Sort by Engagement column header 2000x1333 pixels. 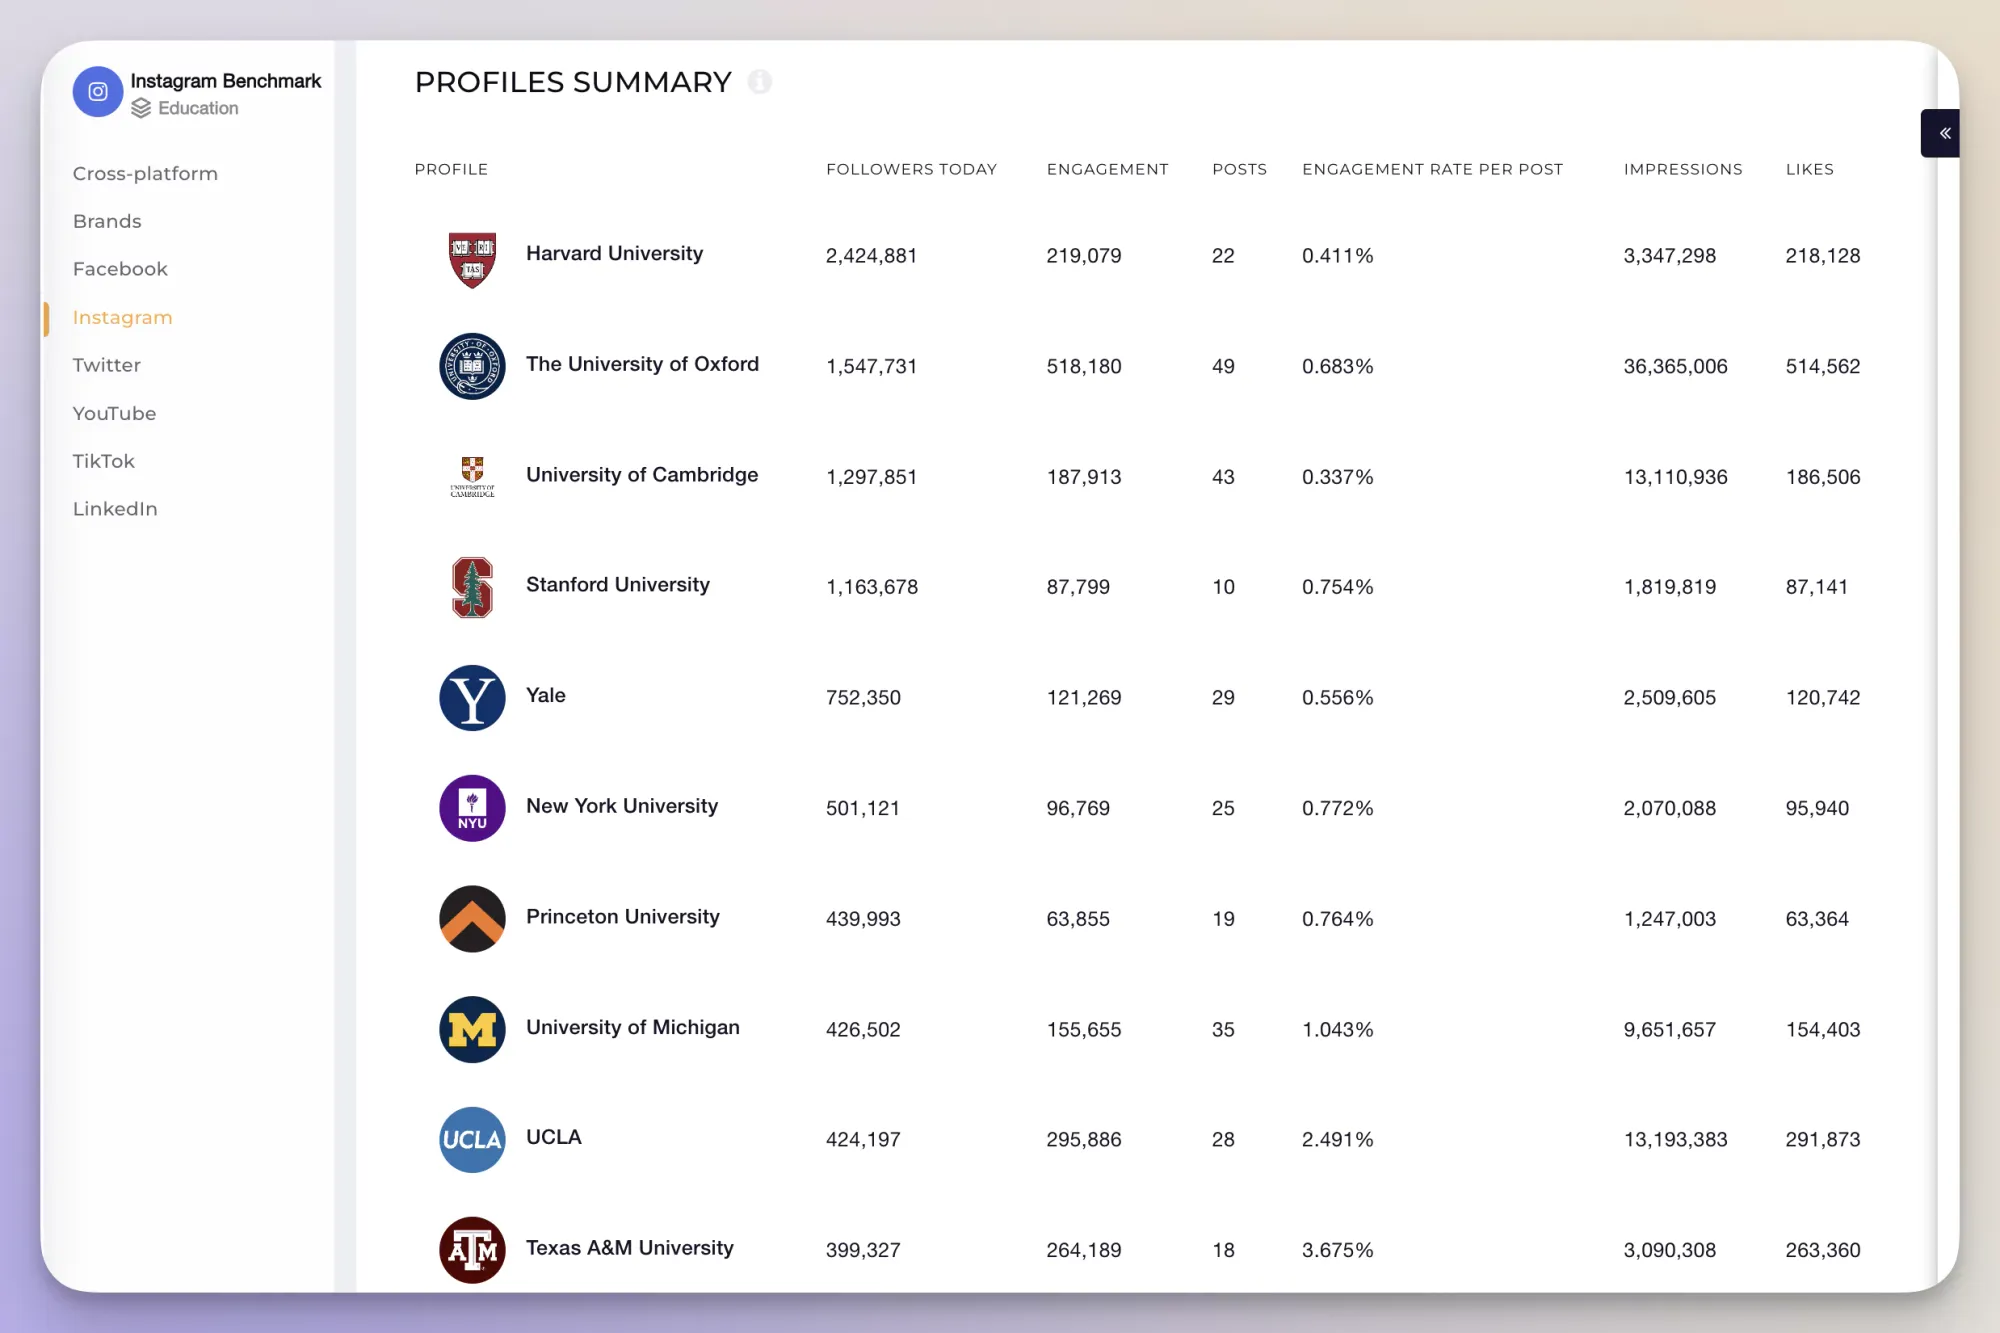1107,169
